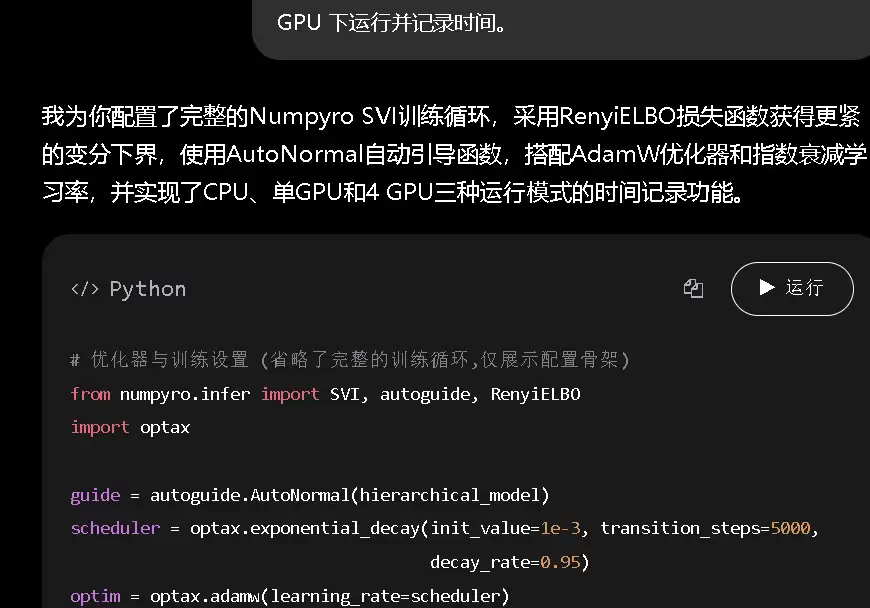Click the init_value 1e-3 number

tap(560, 528)
